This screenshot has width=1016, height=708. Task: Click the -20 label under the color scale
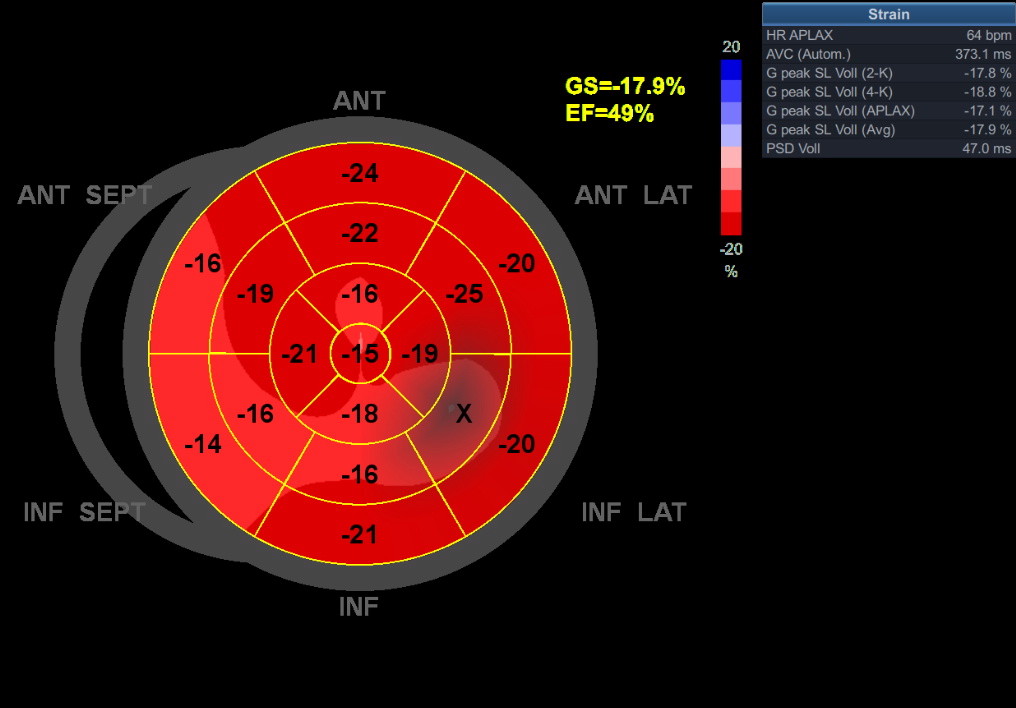tap(731, 249)
